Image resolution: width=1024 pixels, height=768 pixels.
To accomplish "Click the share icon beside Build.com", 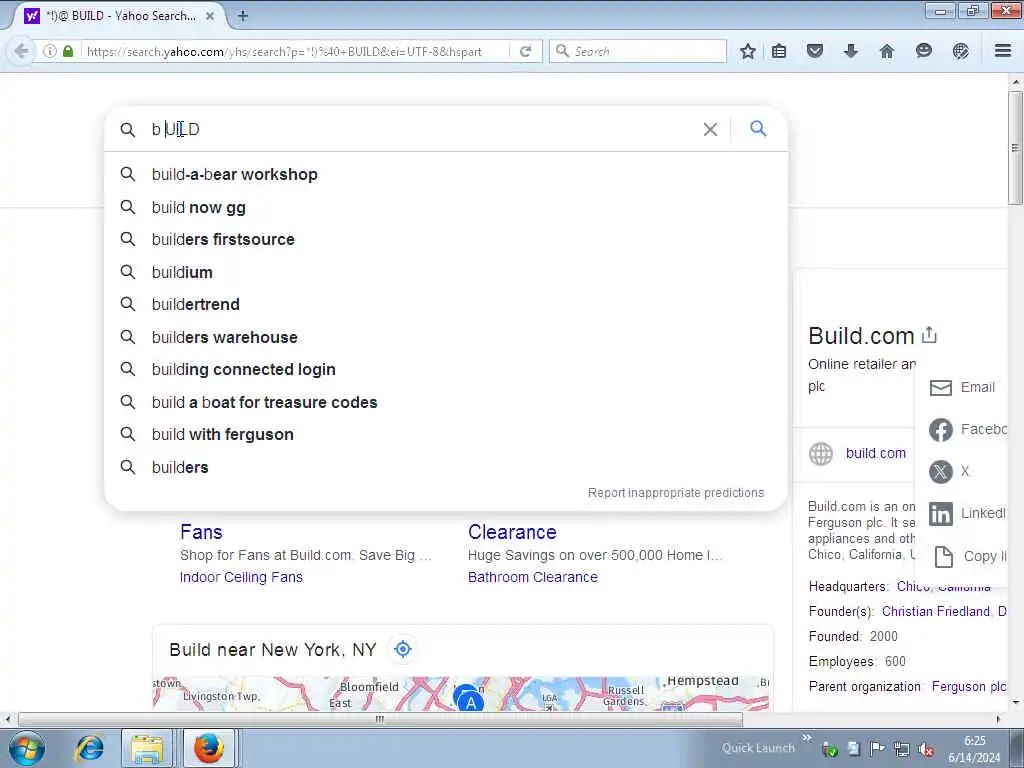I will (929, 335).
